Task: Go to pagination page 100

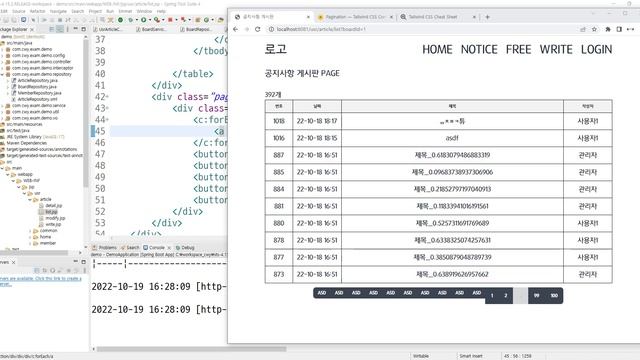Action: (554, 296)
